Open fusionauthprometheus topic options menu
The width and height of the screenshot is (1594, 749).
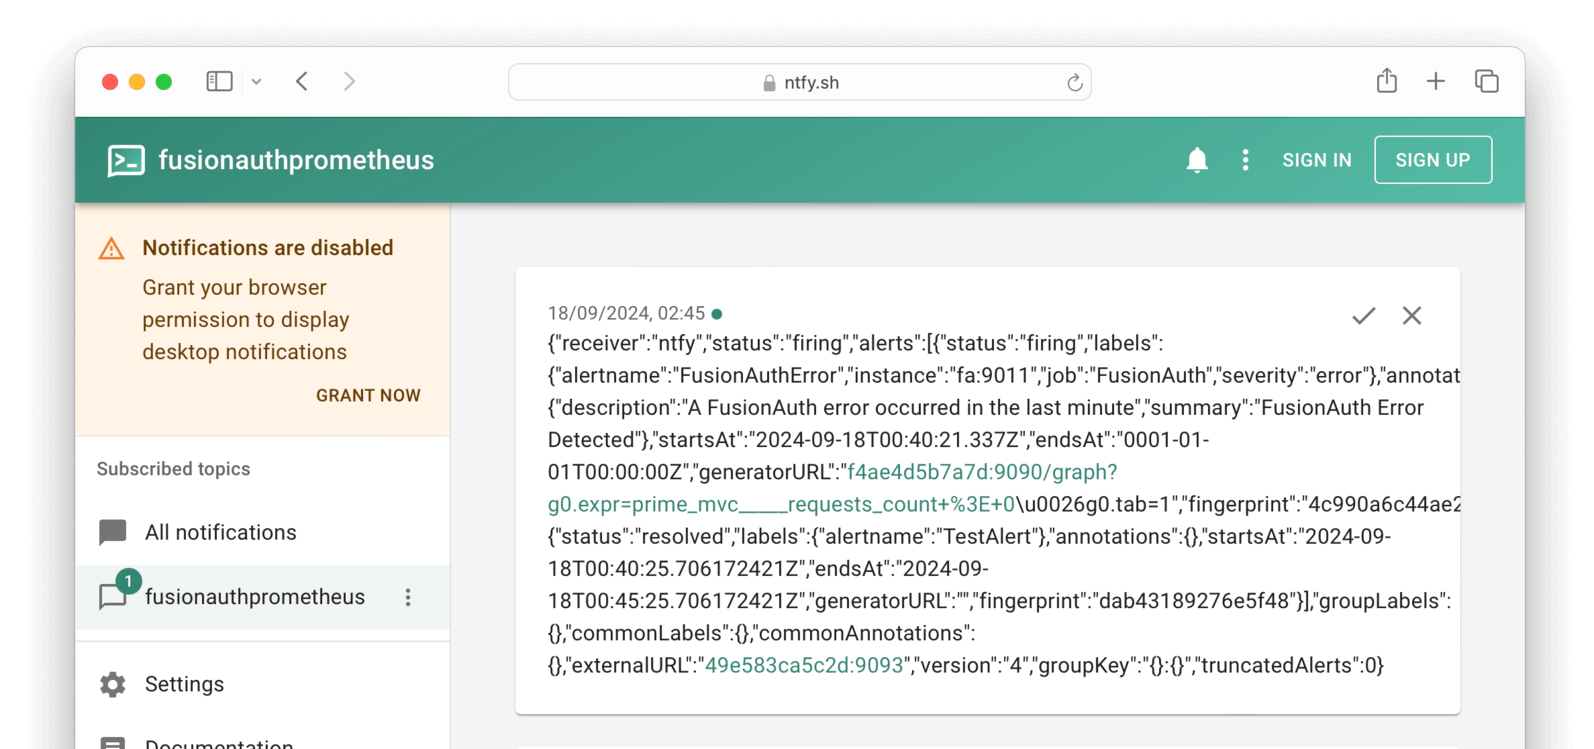coord(408,597)
